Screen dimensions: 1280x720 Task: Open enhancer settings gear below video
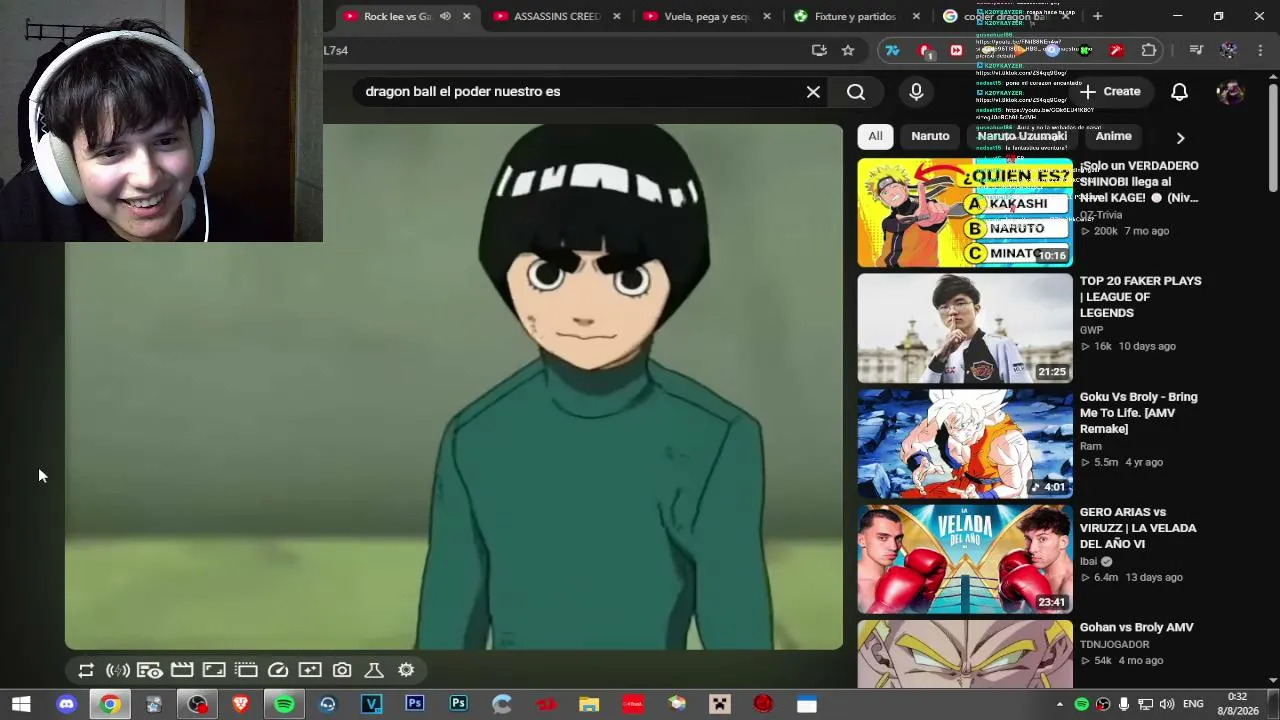406,670
